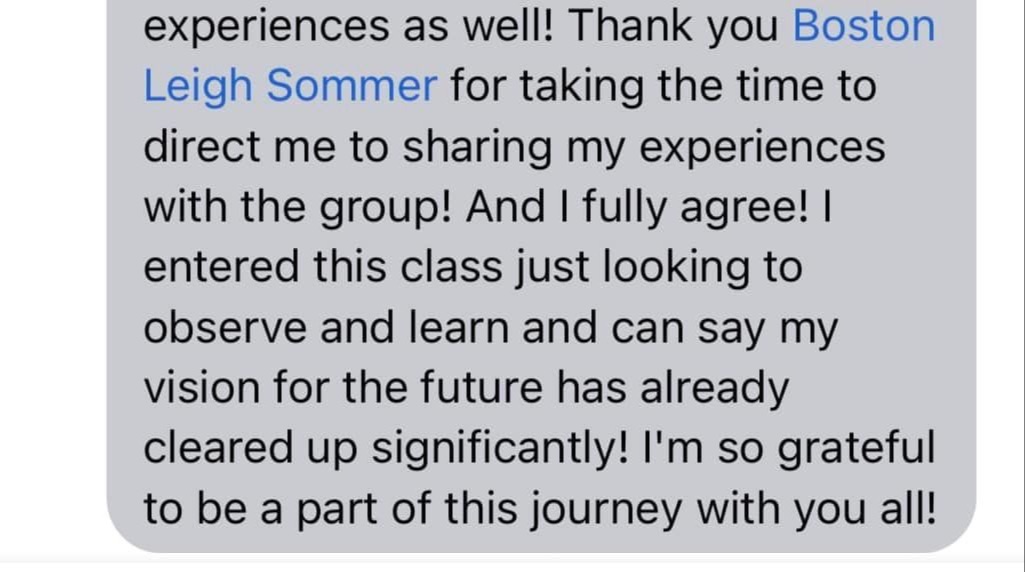Click the line 'direct me to sharing'

(x=348, y=146)
